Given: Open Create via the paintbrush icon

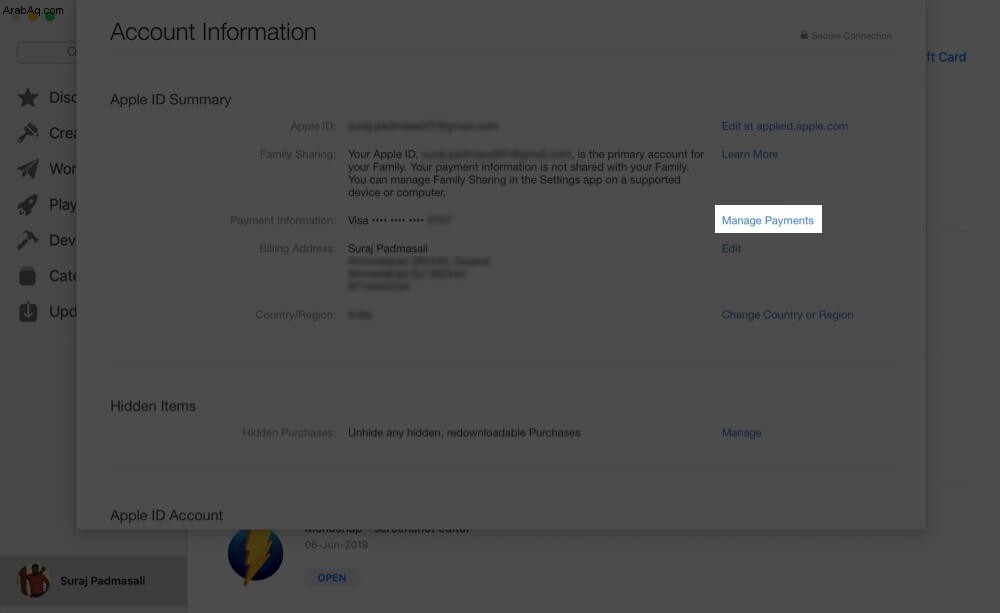Looking at the screenshot, I should (27, 133).
